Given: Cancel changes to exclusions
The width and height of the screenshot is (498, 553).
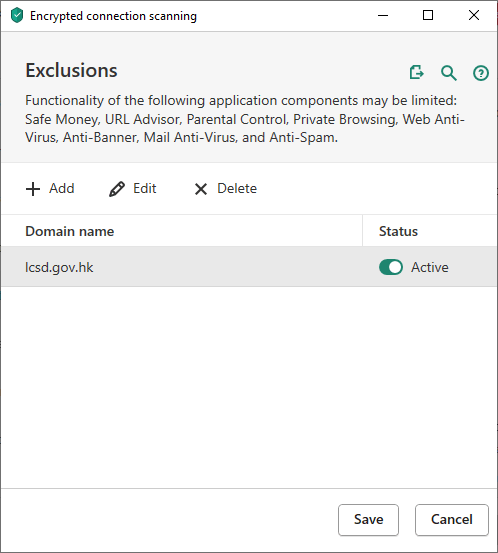Looking at the screenshot, I should tap(452, 520).
